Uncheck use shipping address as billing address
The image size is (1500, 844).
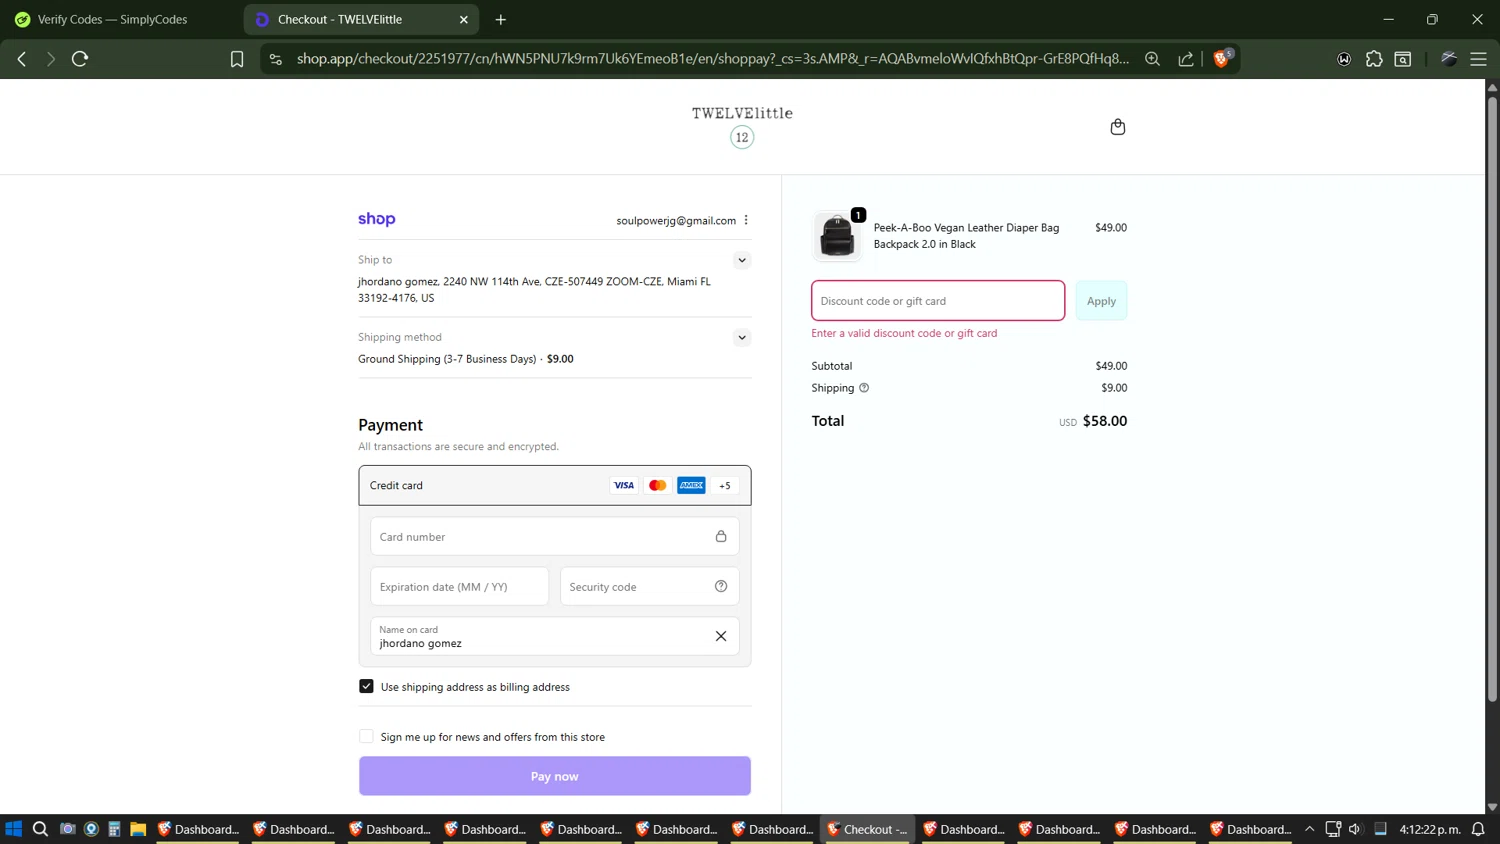click(x=366, y=686)
